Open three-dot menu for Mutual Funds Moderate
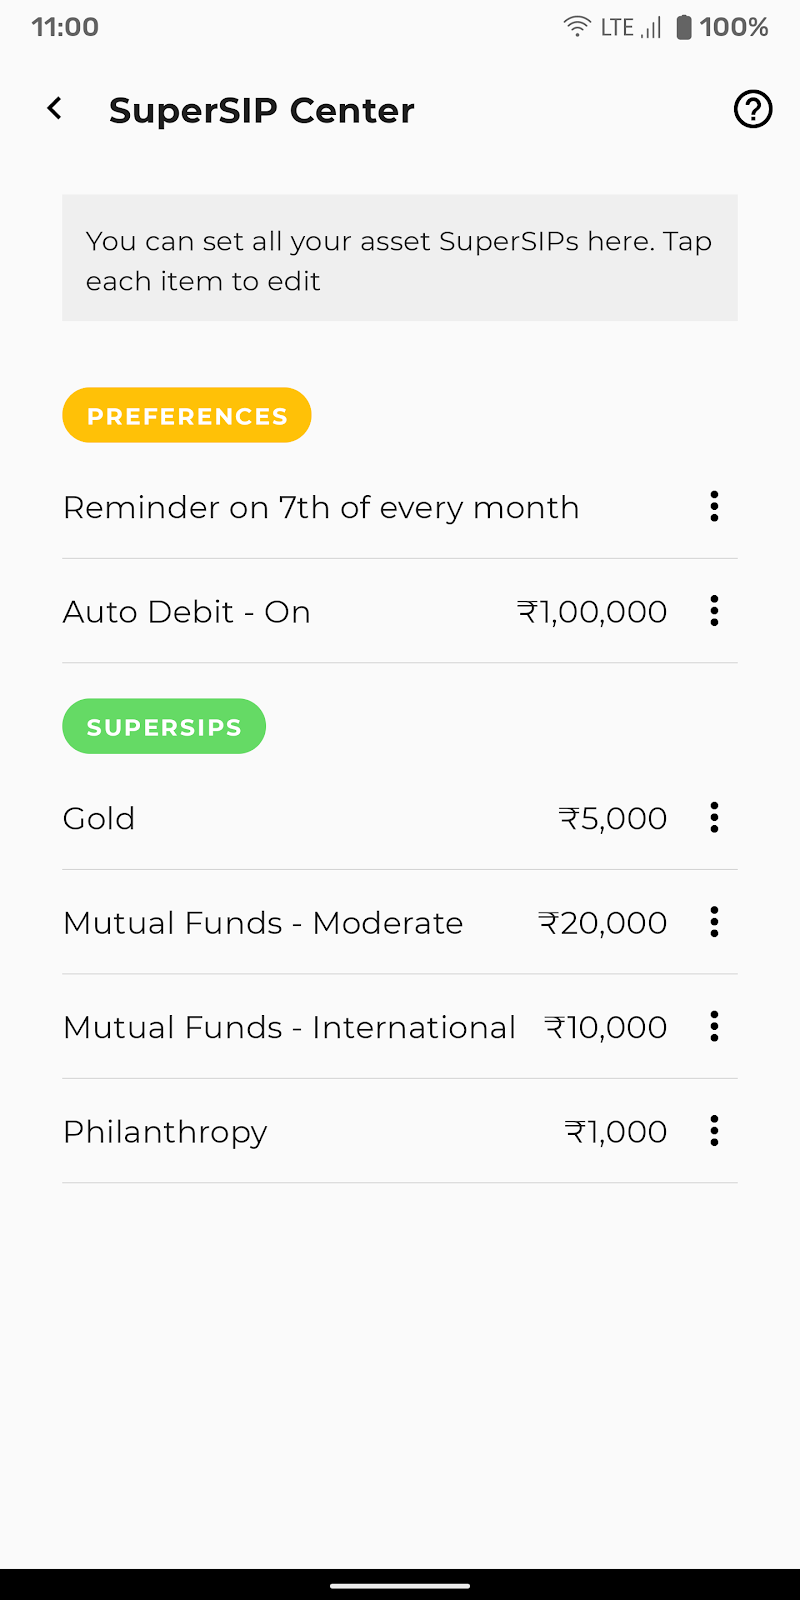Screen dimensions: 800x1600 (x=714, y=922)
